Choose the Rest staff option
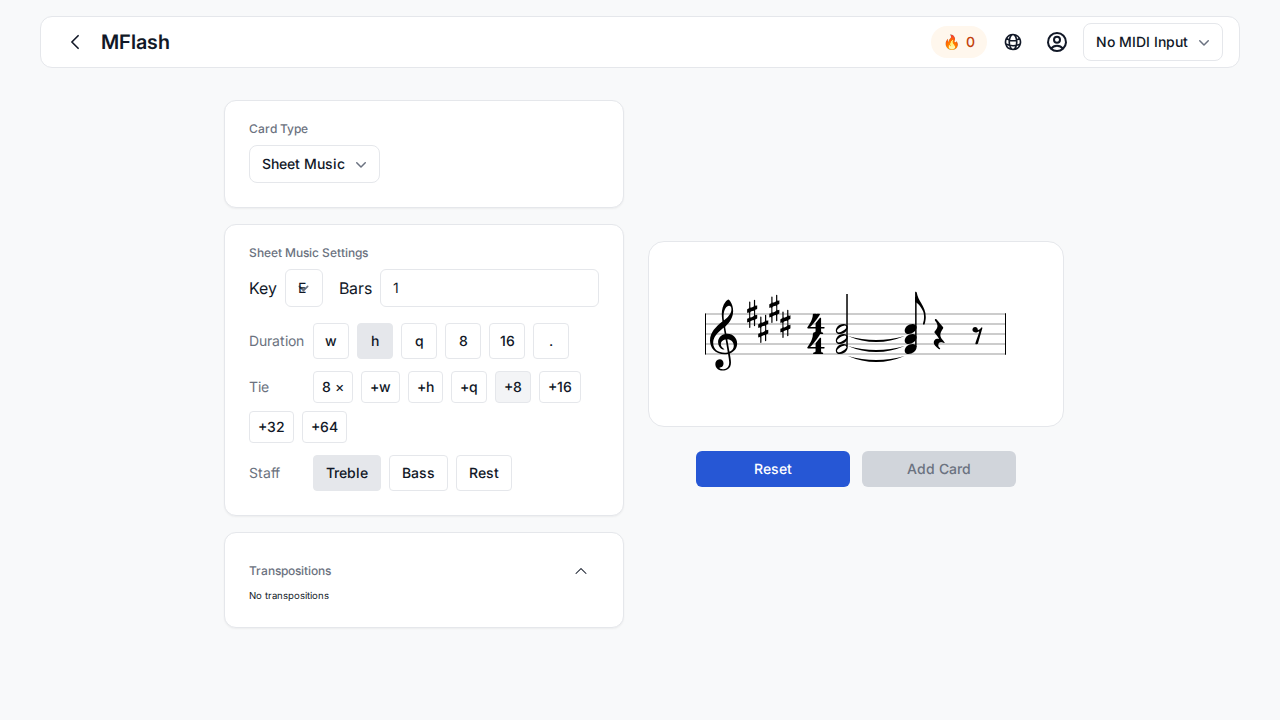Viewport: 1280px width, 720px height. coord(484,473)
